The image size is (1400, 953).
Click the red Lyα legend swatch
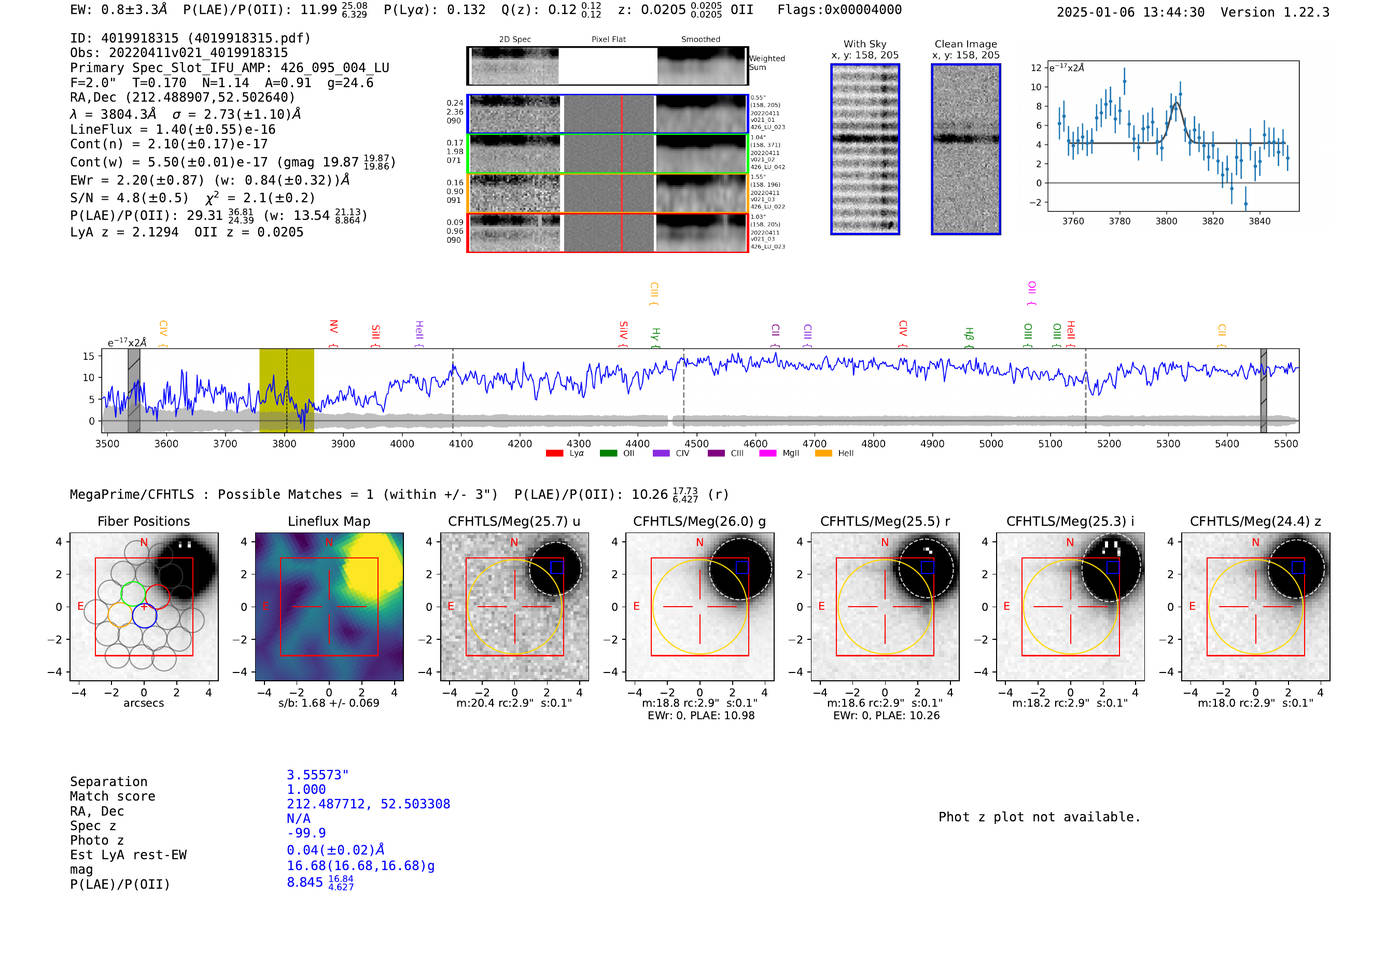[x=554, y=454]
